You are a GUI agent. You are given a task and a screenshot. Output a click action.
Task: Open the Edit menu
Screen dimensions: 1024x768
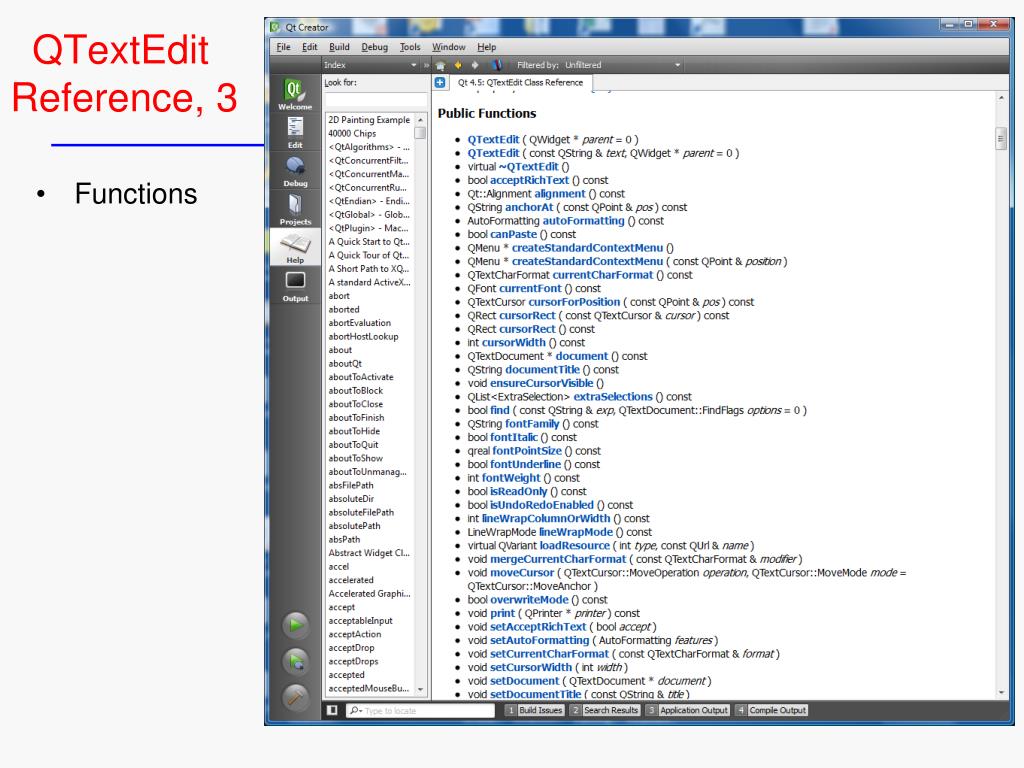[310, 47]
